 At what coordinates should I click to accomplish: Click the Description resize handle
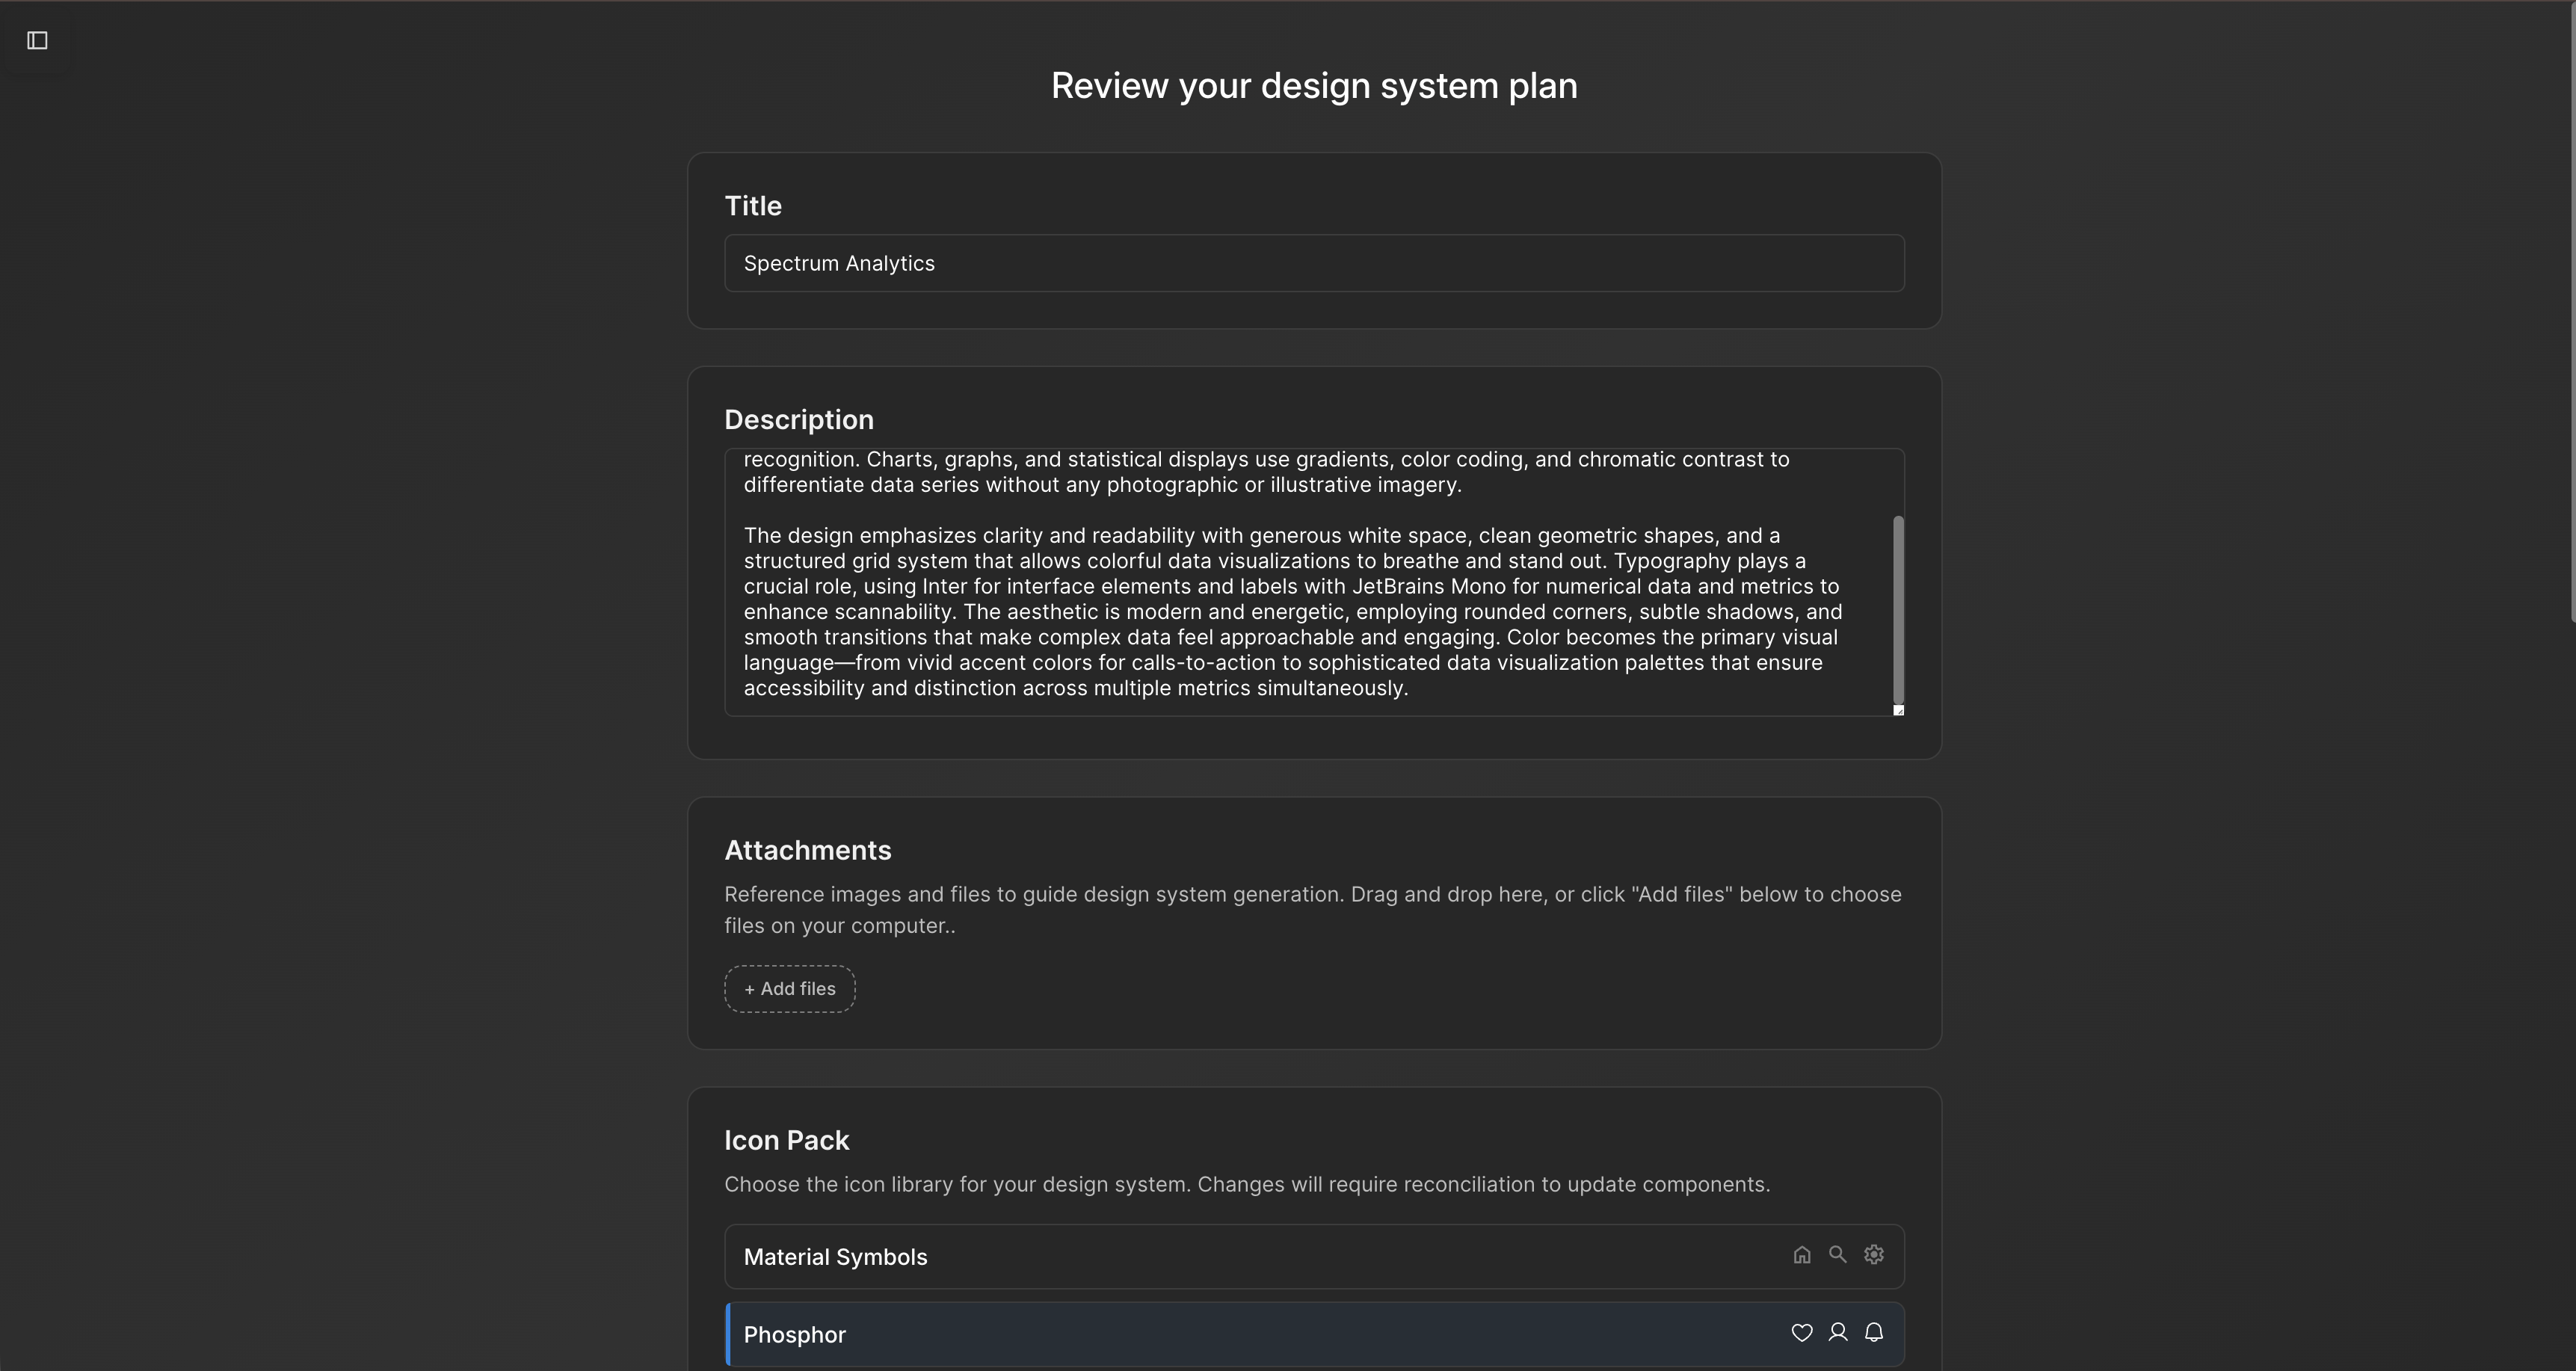[x=1899, y=709]
